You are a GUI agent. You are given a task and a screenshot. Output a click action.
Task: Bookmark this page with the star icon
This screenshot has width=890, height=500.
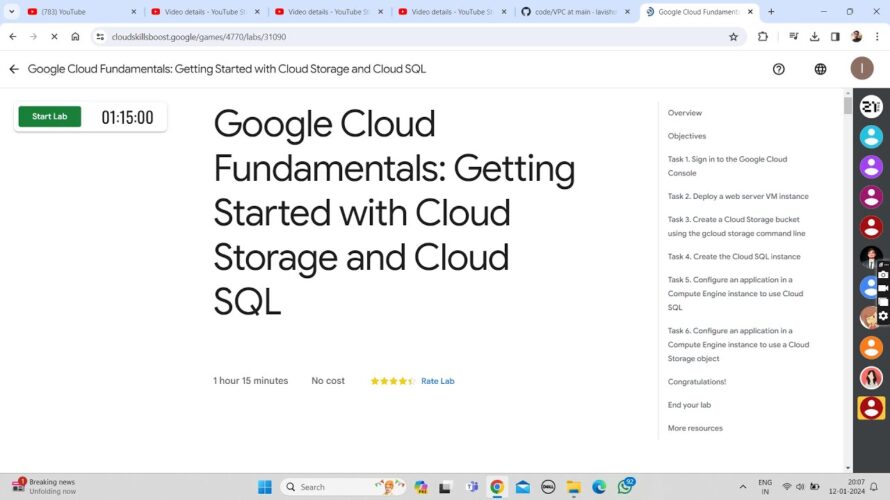pyautogui.click(x=733, y=37)
